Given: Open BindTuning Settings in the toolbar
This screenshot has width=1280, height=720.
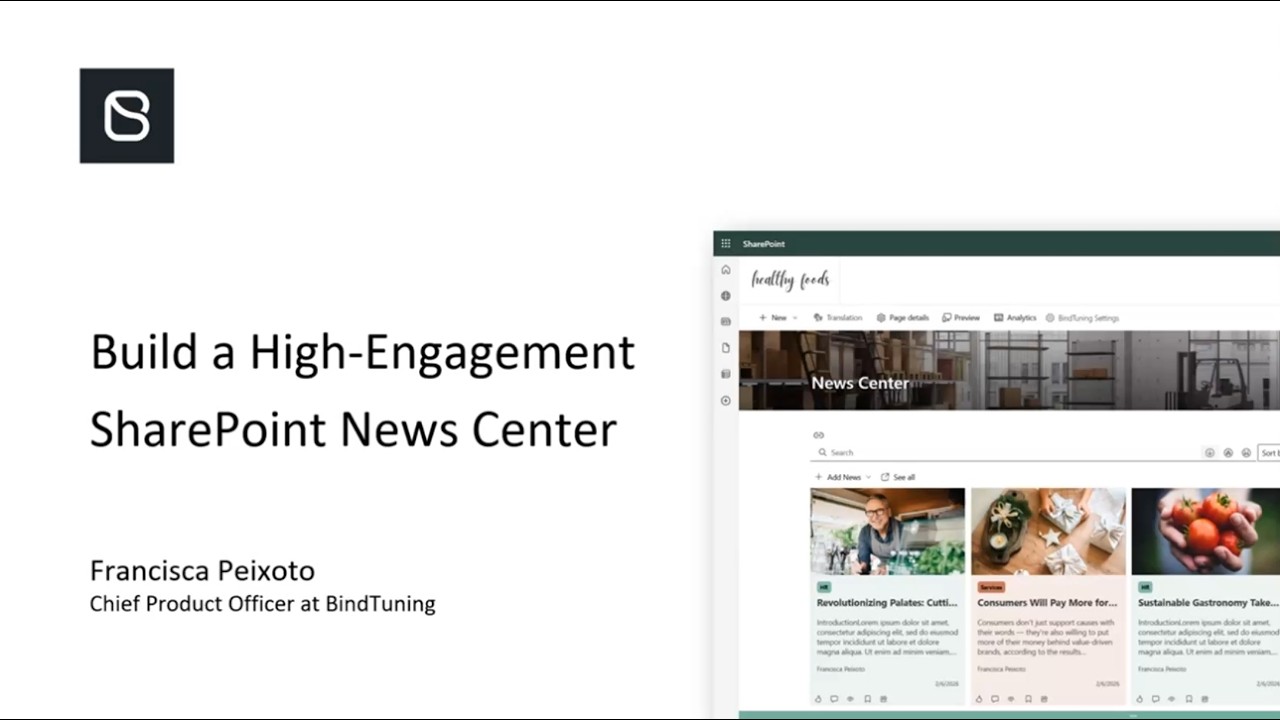Looking at the screenshot, I should (x=1082, y=318).
